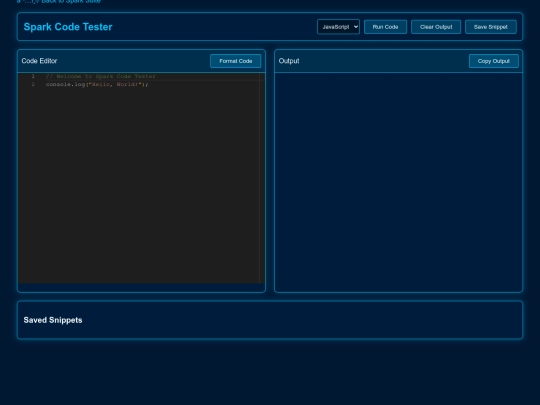Click line number 2 in the gutter
540x405 pixels.
pyautogui.click(x=33, y=84)
